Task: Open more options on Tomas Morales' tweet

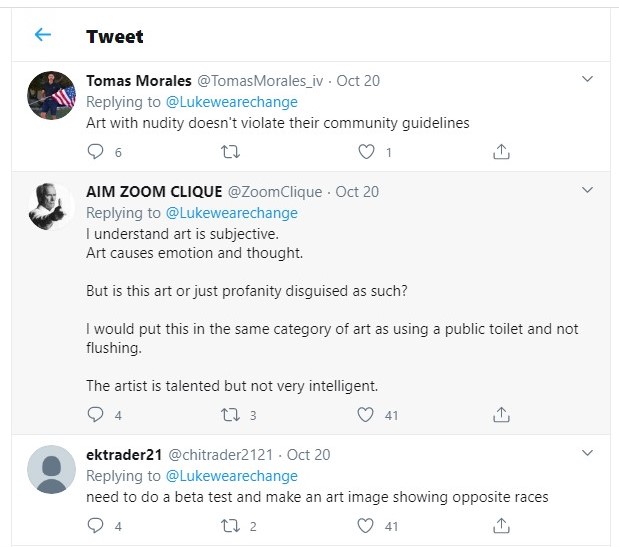Action: click(588, 79)
